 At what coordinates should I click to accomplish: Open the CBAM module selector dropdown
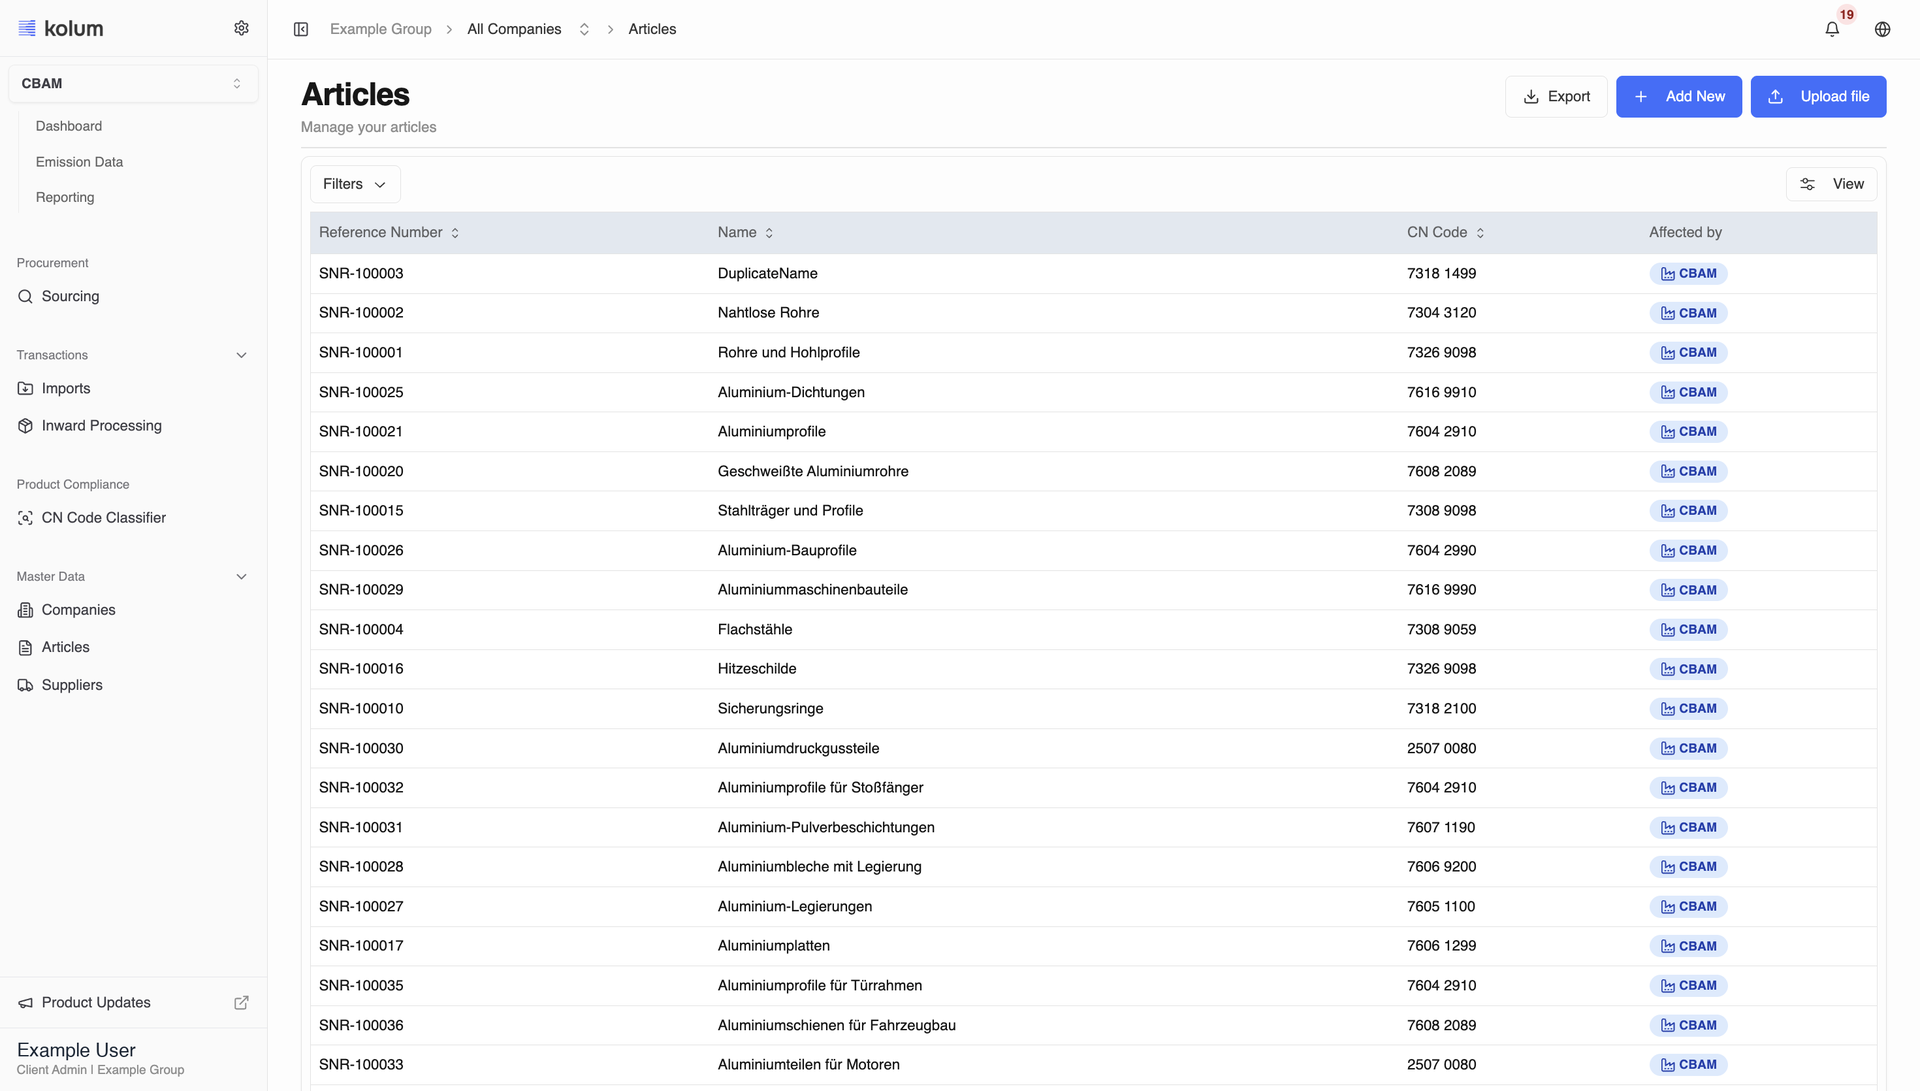(133, 83)
